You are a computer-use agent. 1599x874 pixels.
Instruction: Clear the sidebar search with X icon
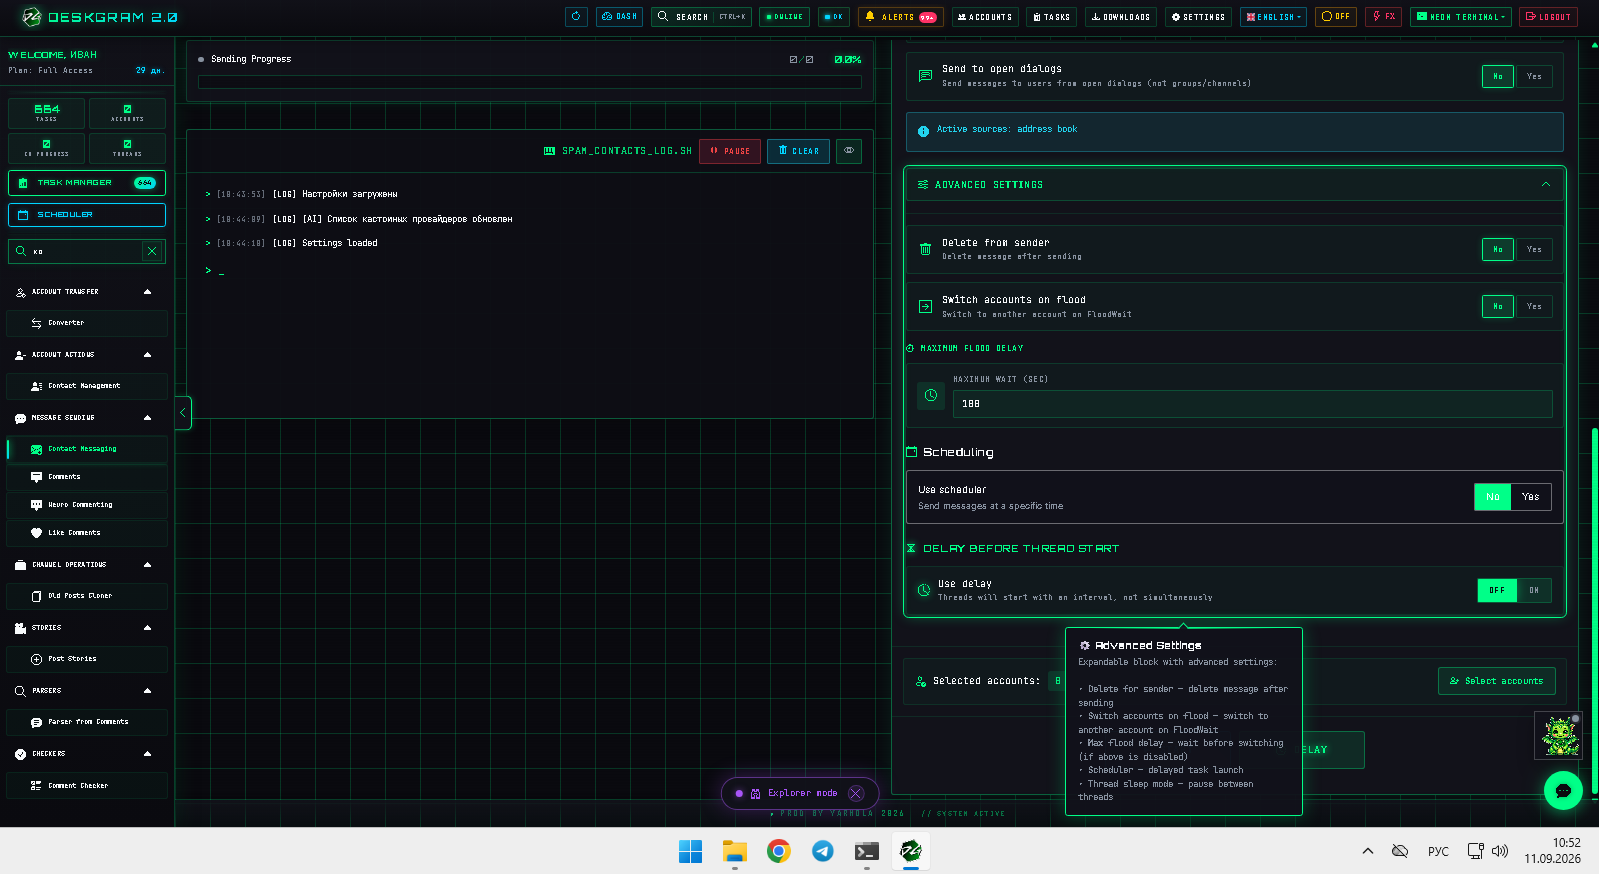click(x=152, y=251)
